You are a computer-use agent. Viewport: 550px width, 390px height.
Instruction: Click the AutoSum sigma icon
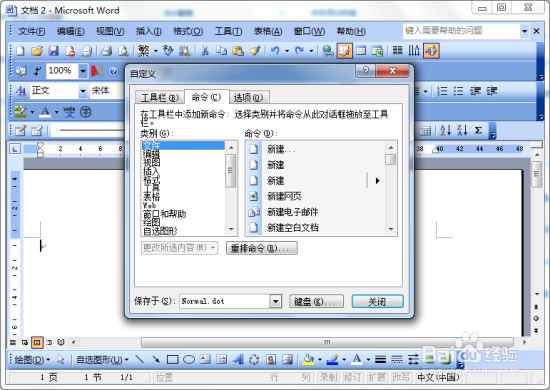[478, 130]
